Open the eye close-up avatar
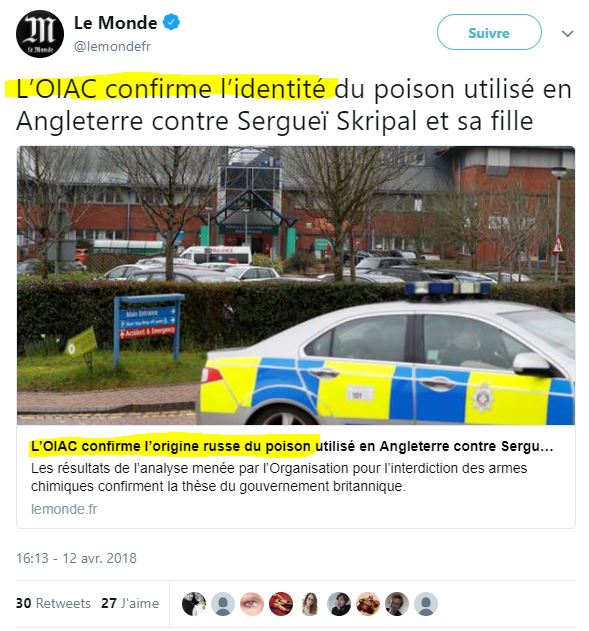 click(x=252, y=604)
